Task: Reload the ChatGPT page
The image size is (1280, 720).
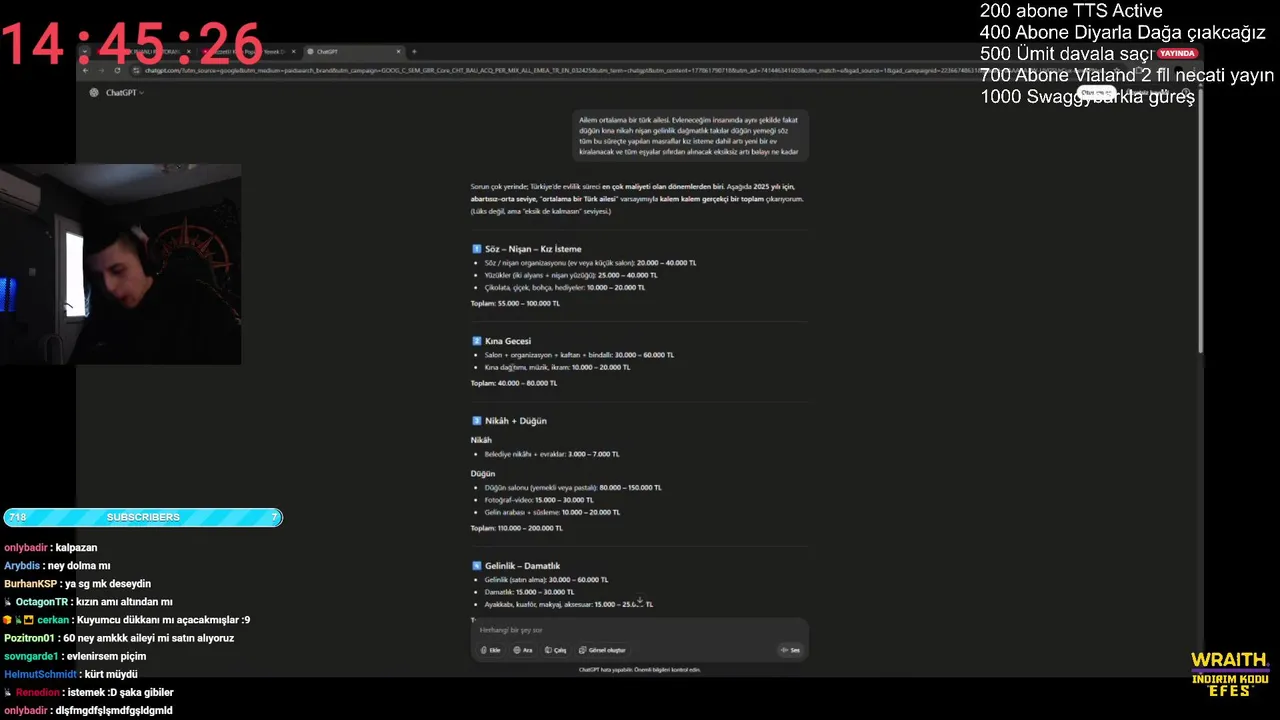Action: (x=118, y=70)
